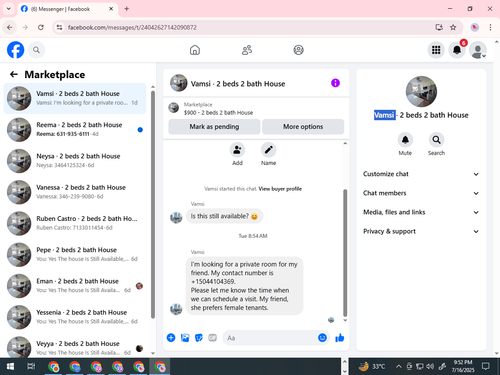Screen dimensions: 500x375
Task: Expand the Privacy & support section
Action: point(421,231)
